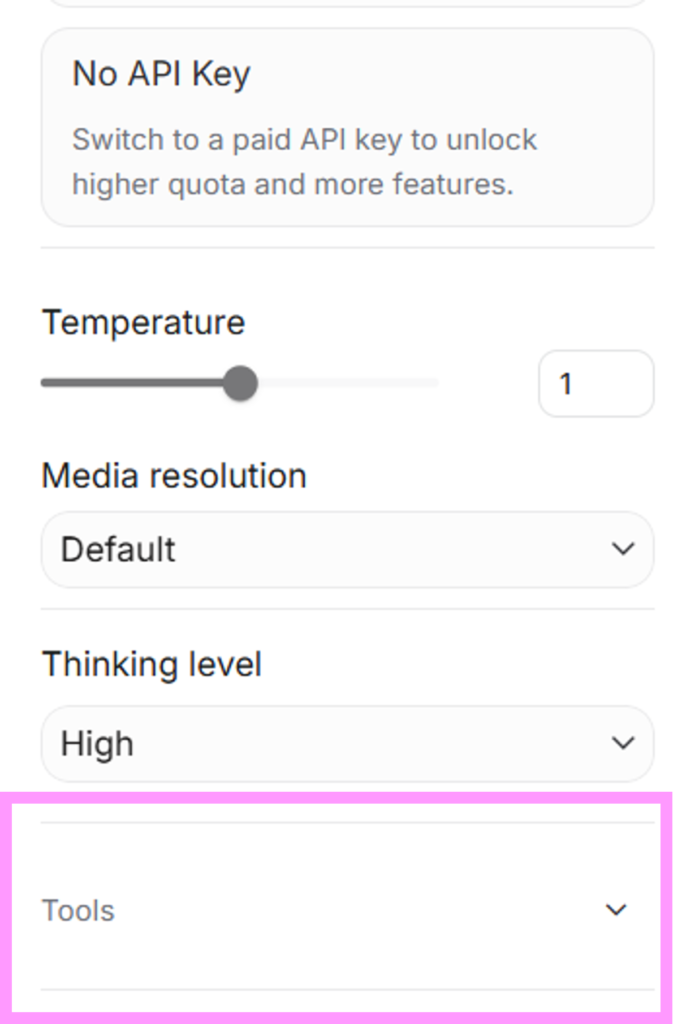682x1024 pixels.
Task: Expand the Tools section
Action: tap(347, 910)
